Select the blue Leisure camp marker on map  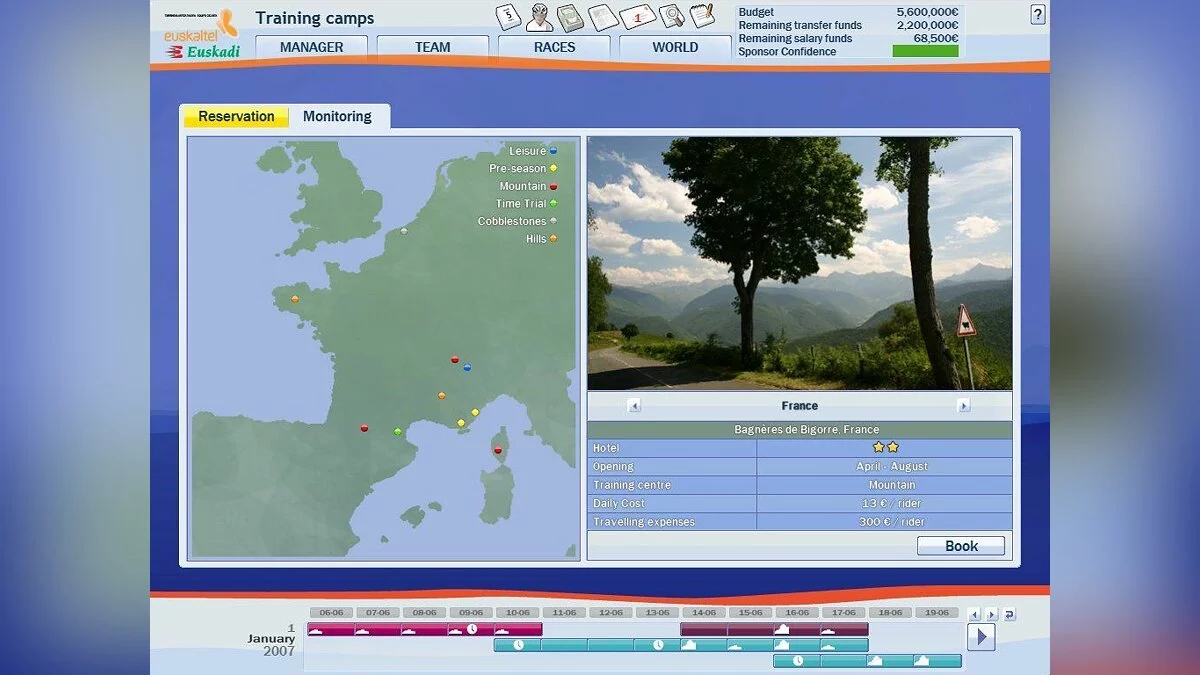point(467,367)
